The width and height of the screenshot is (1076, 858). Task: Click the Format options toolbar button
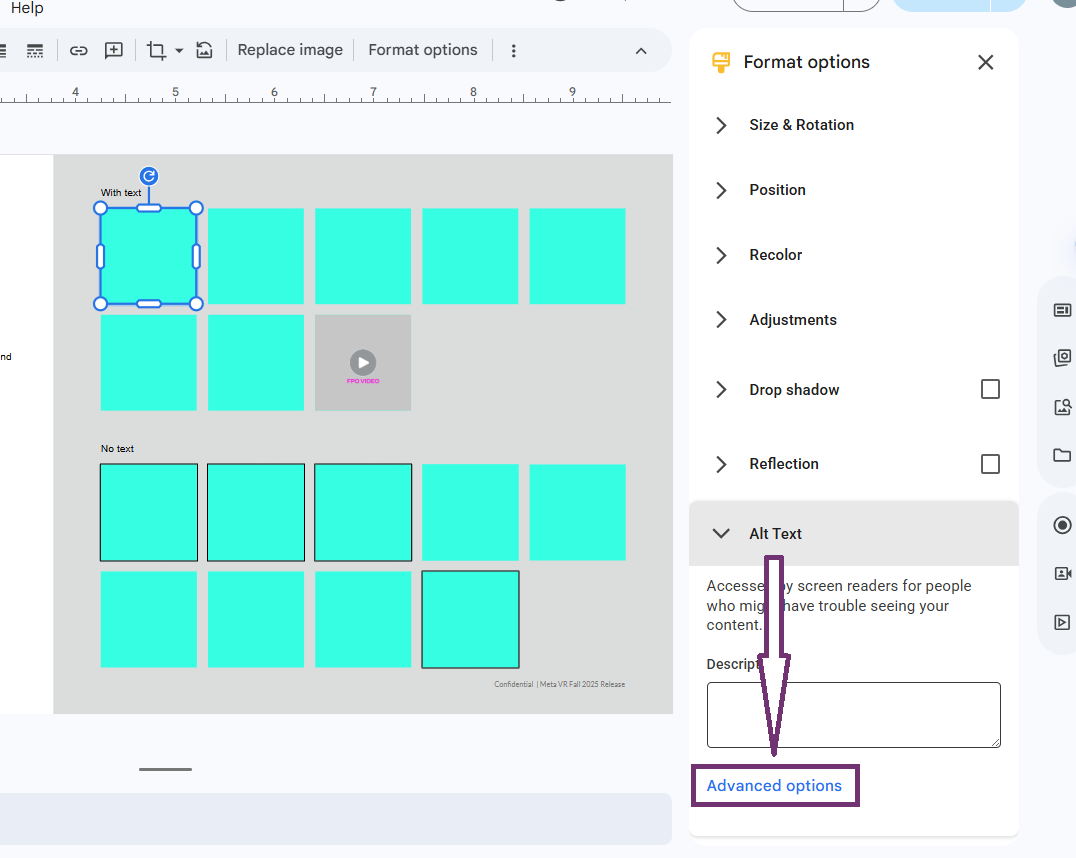(x=423, y=50)
